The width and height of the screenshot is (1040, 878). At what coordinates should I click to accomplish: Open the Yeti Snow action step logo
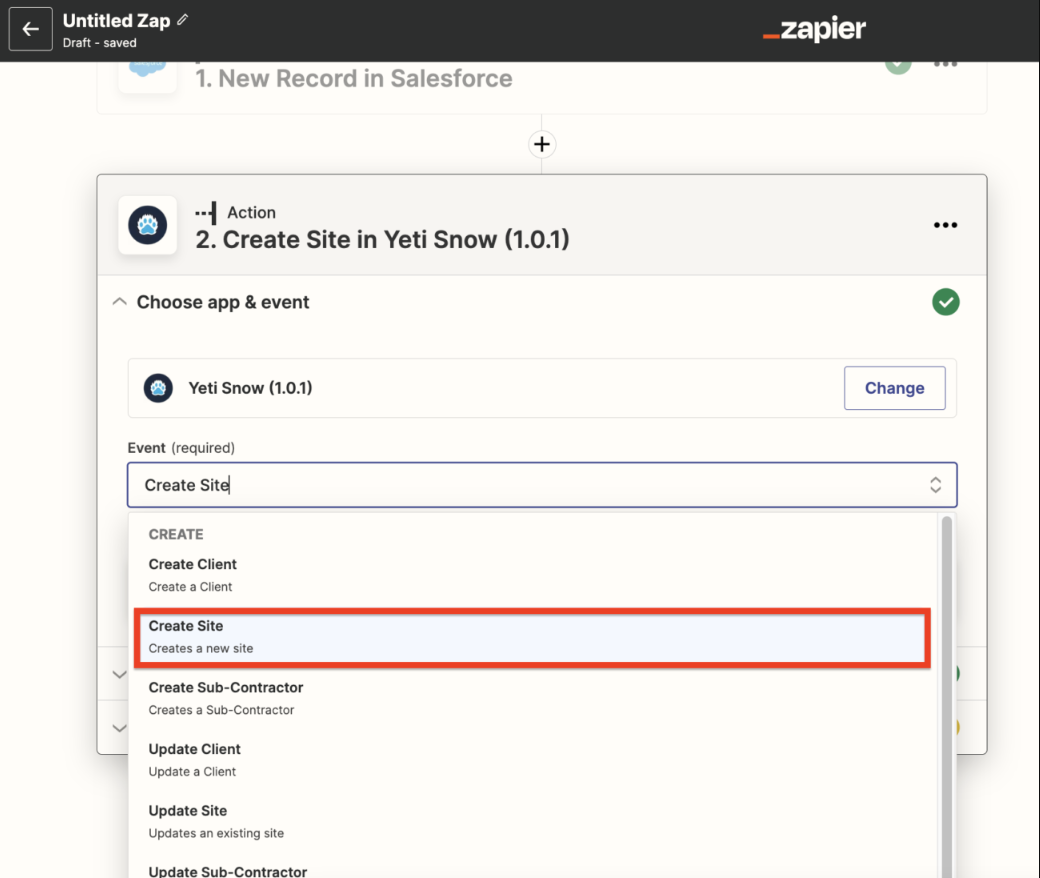(147, 225)
